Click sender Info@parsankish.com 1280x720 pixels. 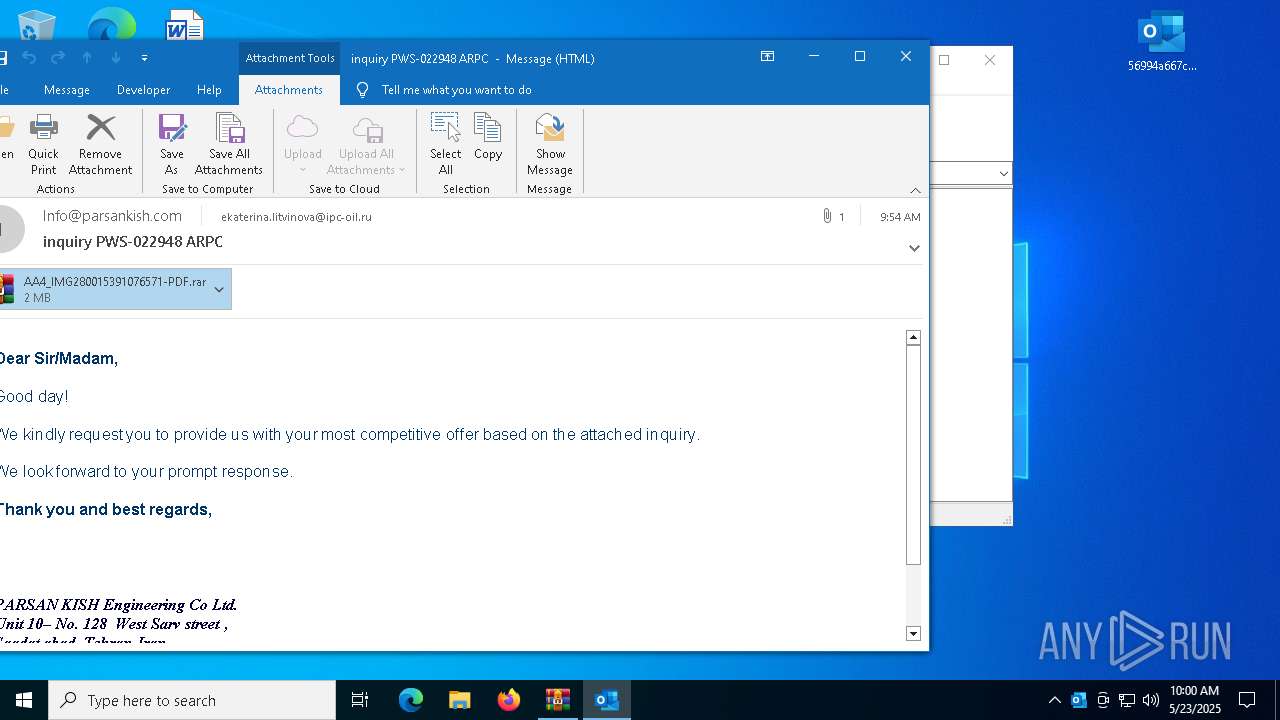tap(112, 216)
